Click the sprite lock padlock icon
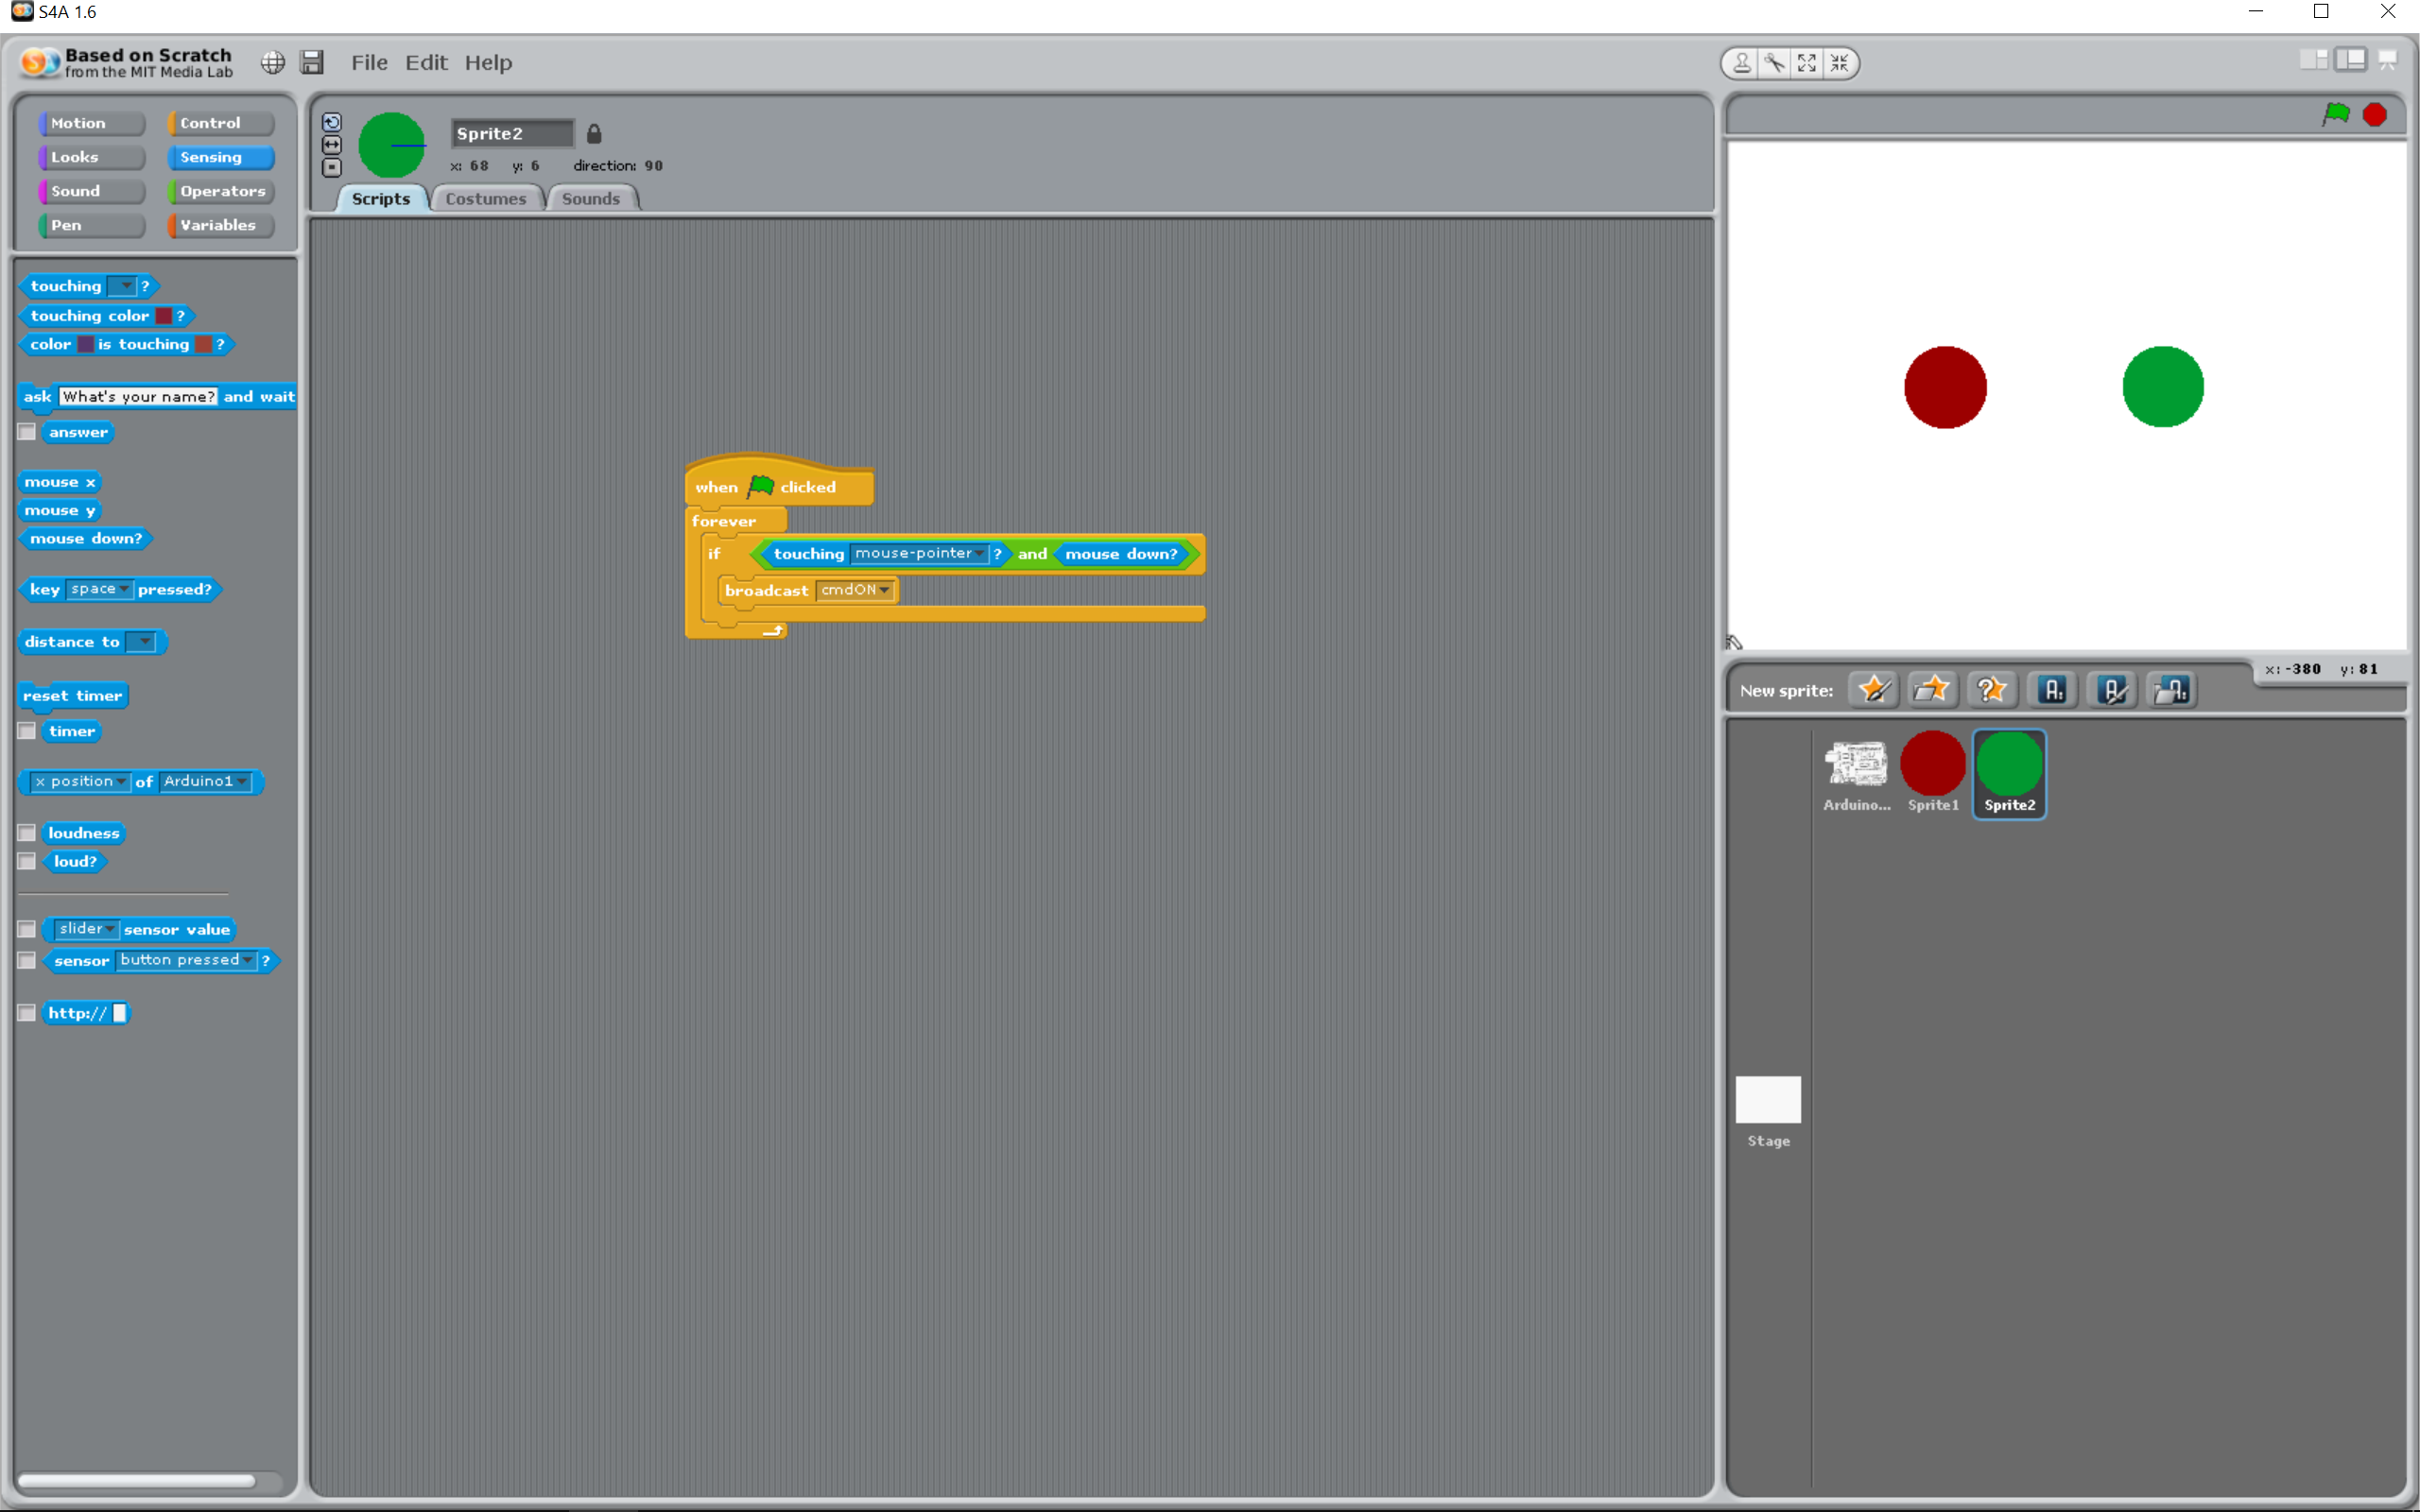This screenshot has width=2420, height=1512. [x=594, y=133]
